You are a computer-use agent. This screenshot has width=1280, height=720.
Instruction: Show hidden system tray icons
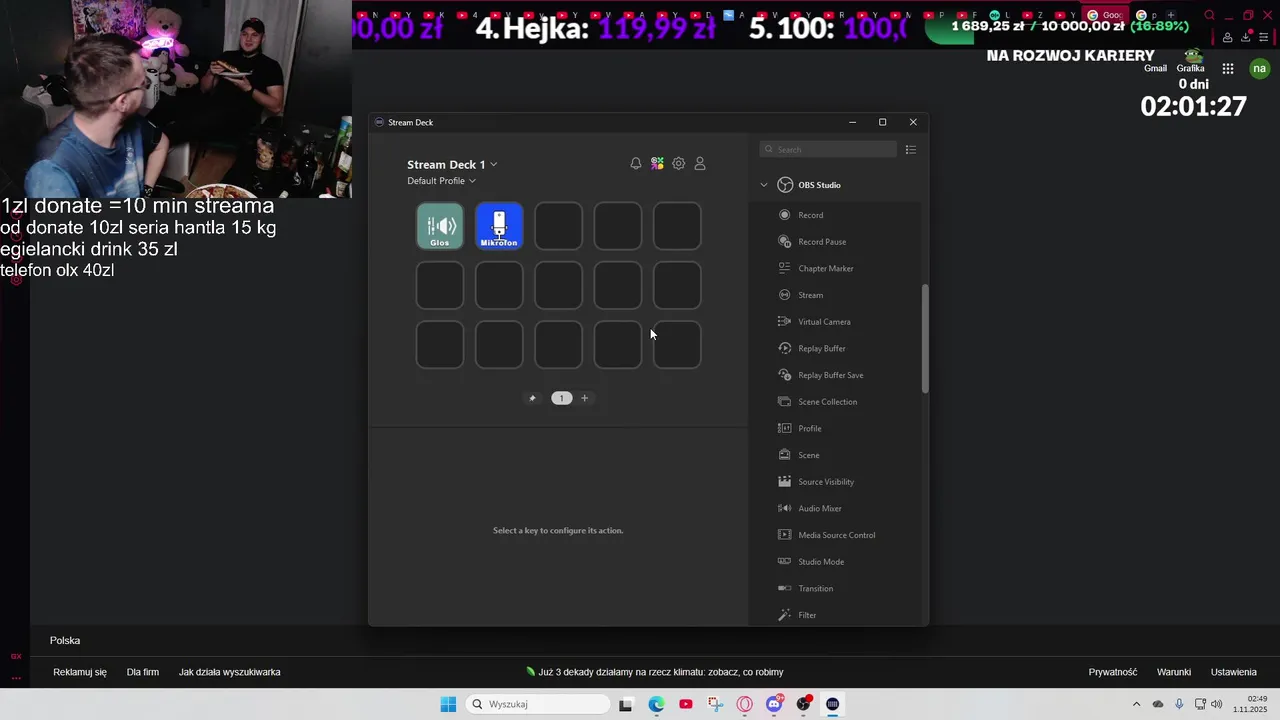click(x=1136, y=704)
